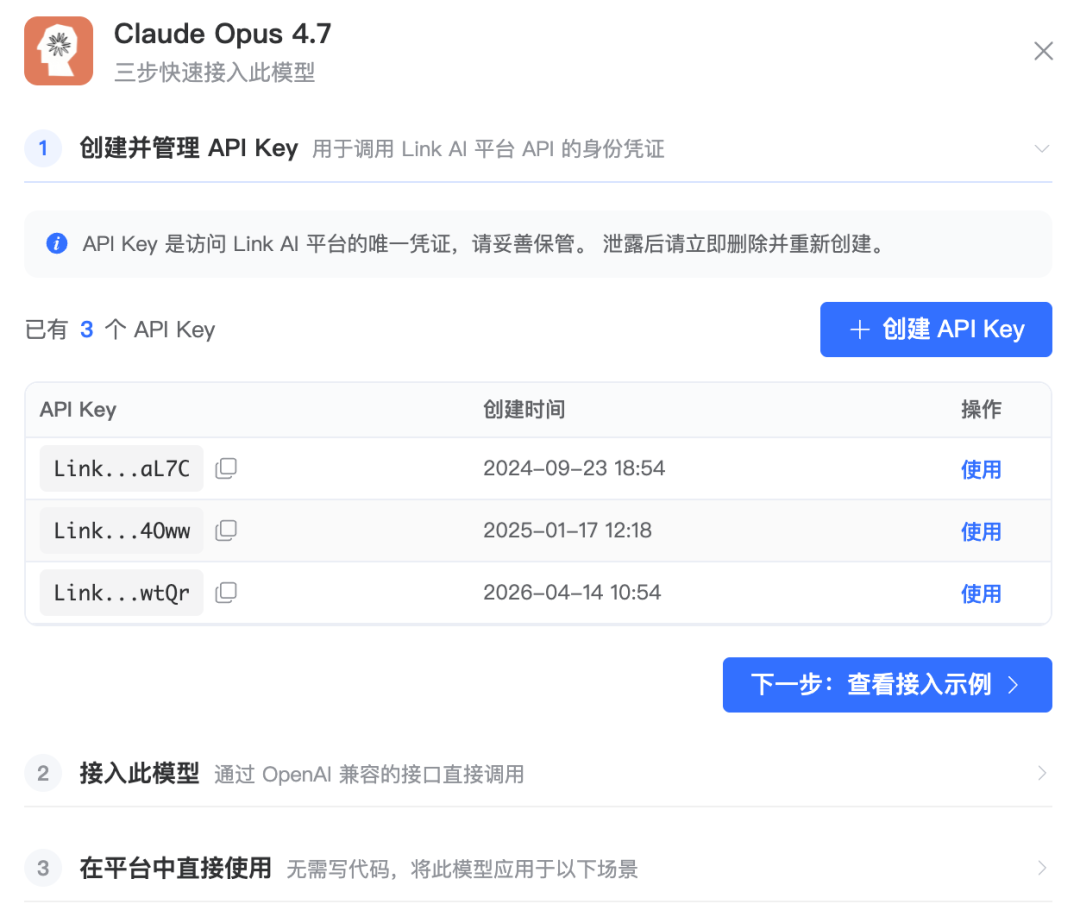Go to 下一步：查看接入示例

coord(886,685)
